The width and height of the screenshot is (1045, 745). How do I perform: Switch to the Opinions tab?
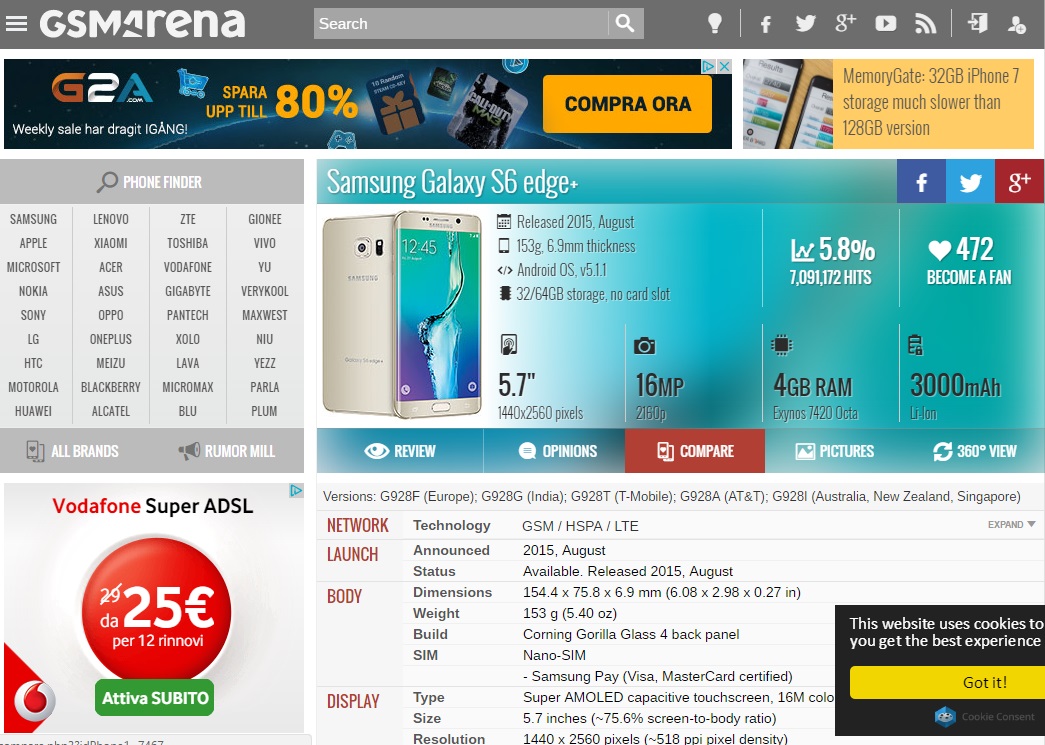pos(557,451)
